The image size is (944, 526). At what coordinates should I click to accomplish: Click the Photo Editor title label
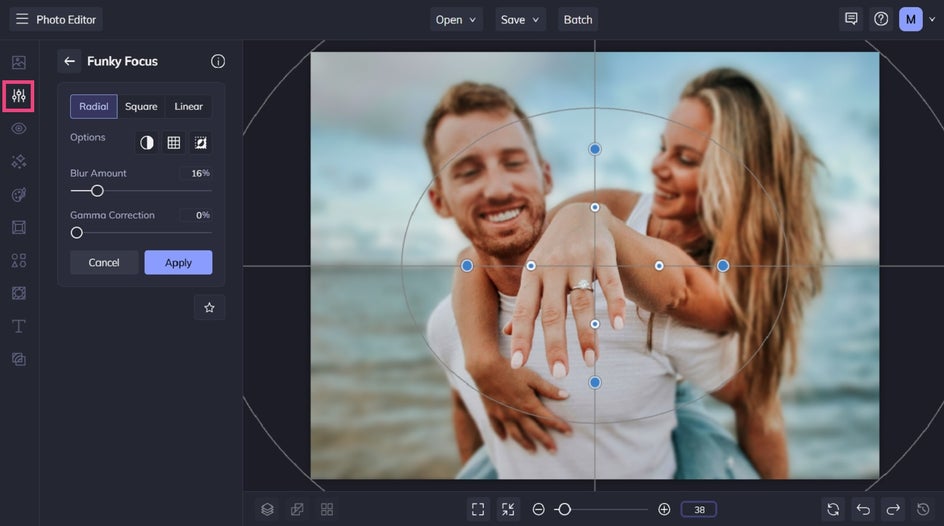(66, 19)
